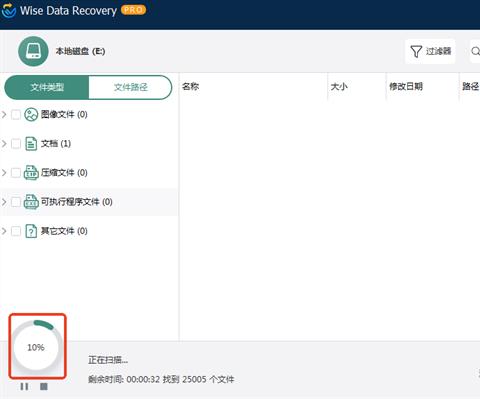The height and width of the screenshot is (399, 480).
Task: Select the 其它文件 (0) row label
Action: [64, 231]
